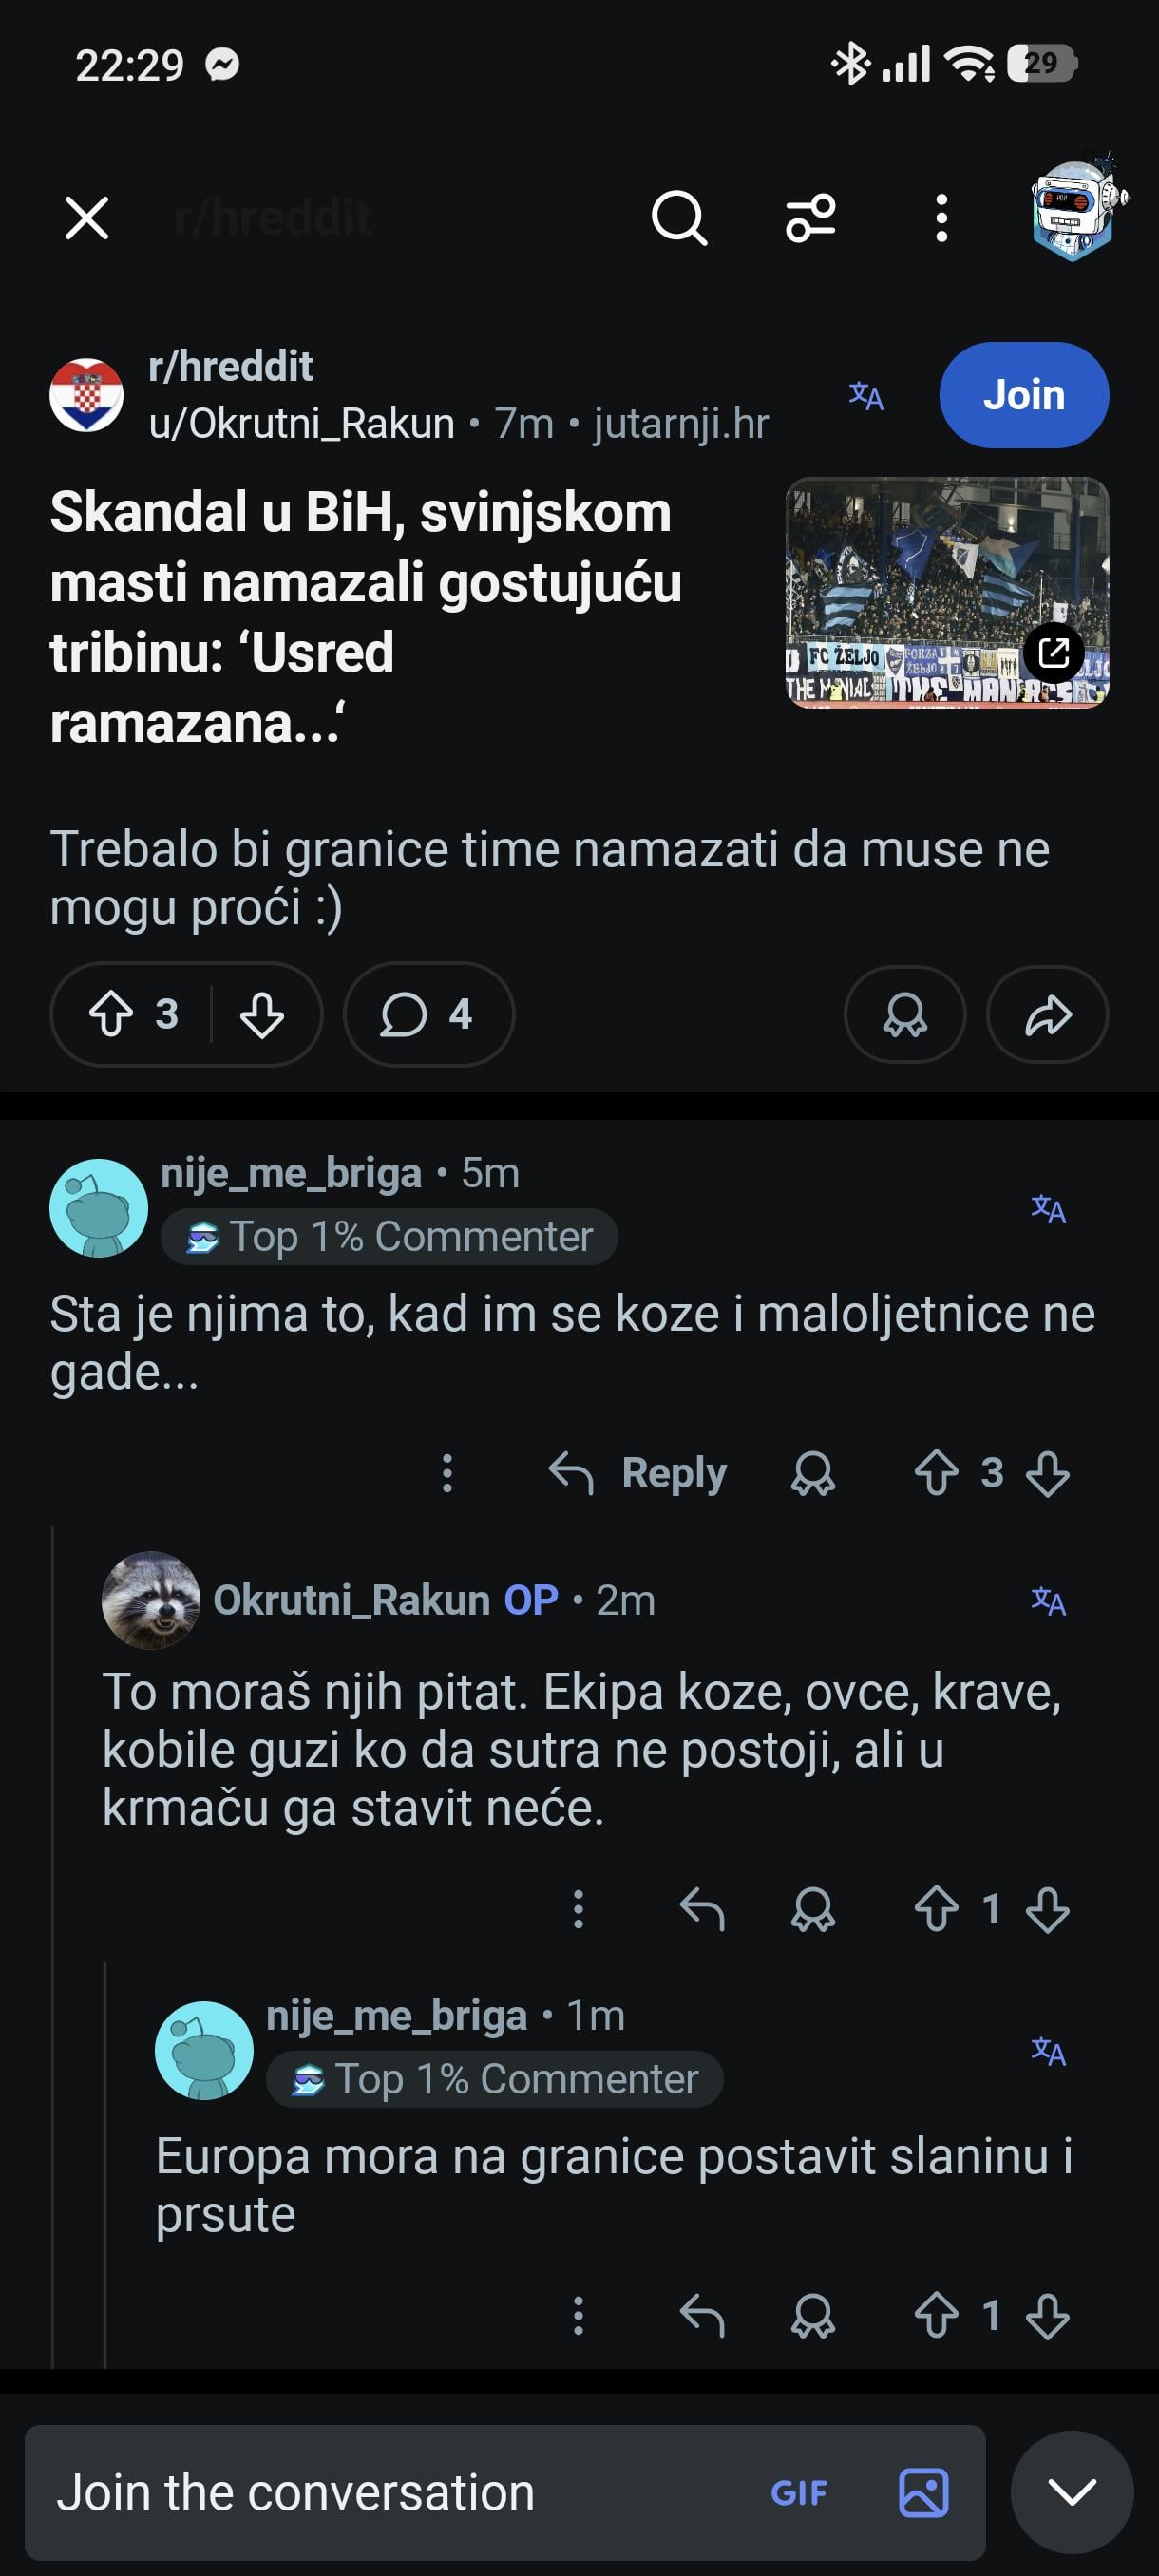Close the post with the X button
Screen dimensions: 1159x2576
(87, 218)
